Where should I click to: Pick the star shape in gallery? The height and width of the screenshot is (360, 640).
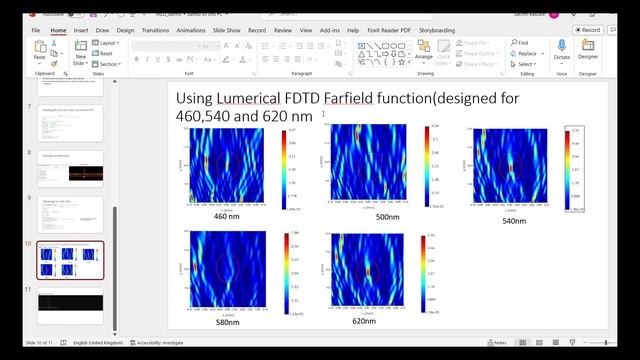(401, 62)
